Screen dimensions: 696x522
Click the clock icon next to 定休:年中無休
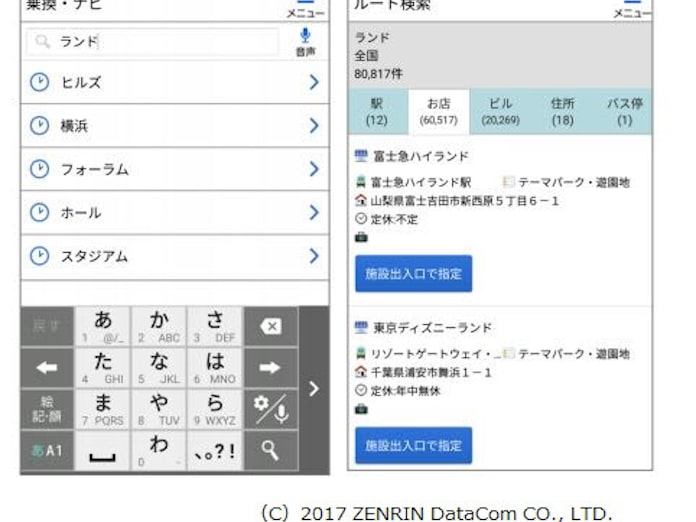(x=361, y=390)
